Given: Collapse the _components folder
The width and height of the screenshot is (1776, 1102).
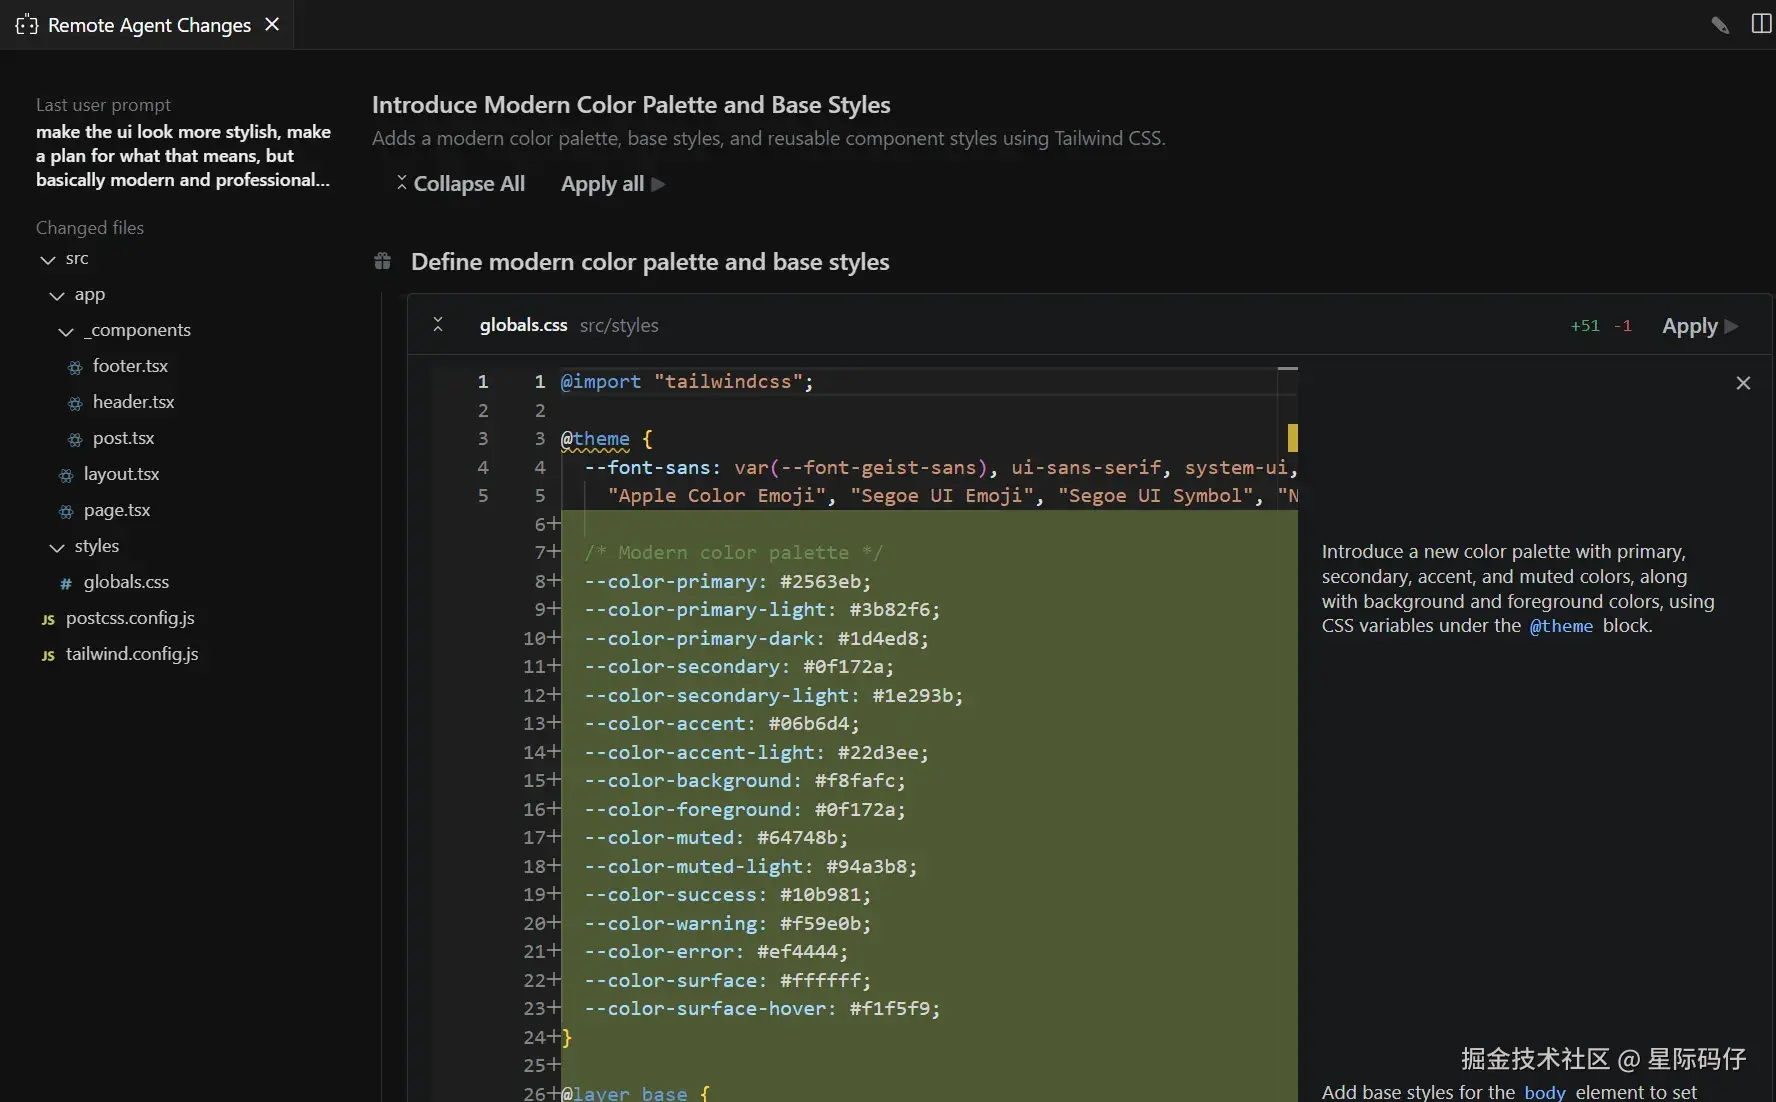Looking at the screenshot, I should (66, 331).
